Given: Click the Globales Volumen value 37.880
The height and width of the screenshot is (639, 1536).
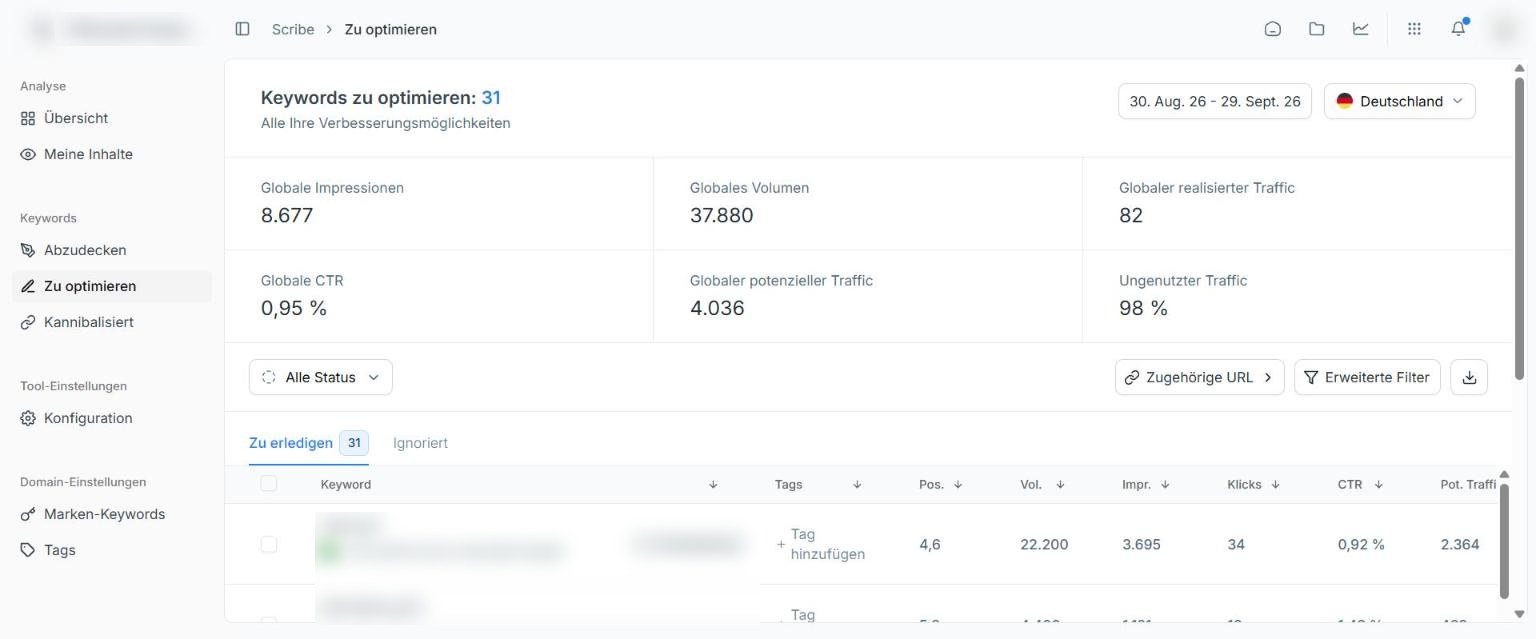Looking at the screenshot, I should 722,215.
